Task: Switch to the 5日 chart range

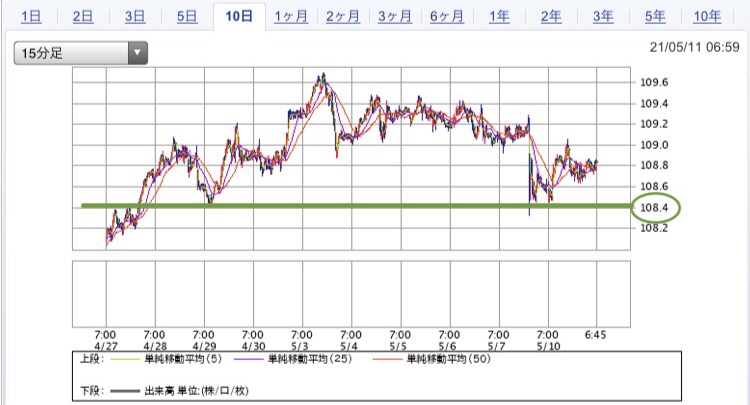Action: [187, 17]
